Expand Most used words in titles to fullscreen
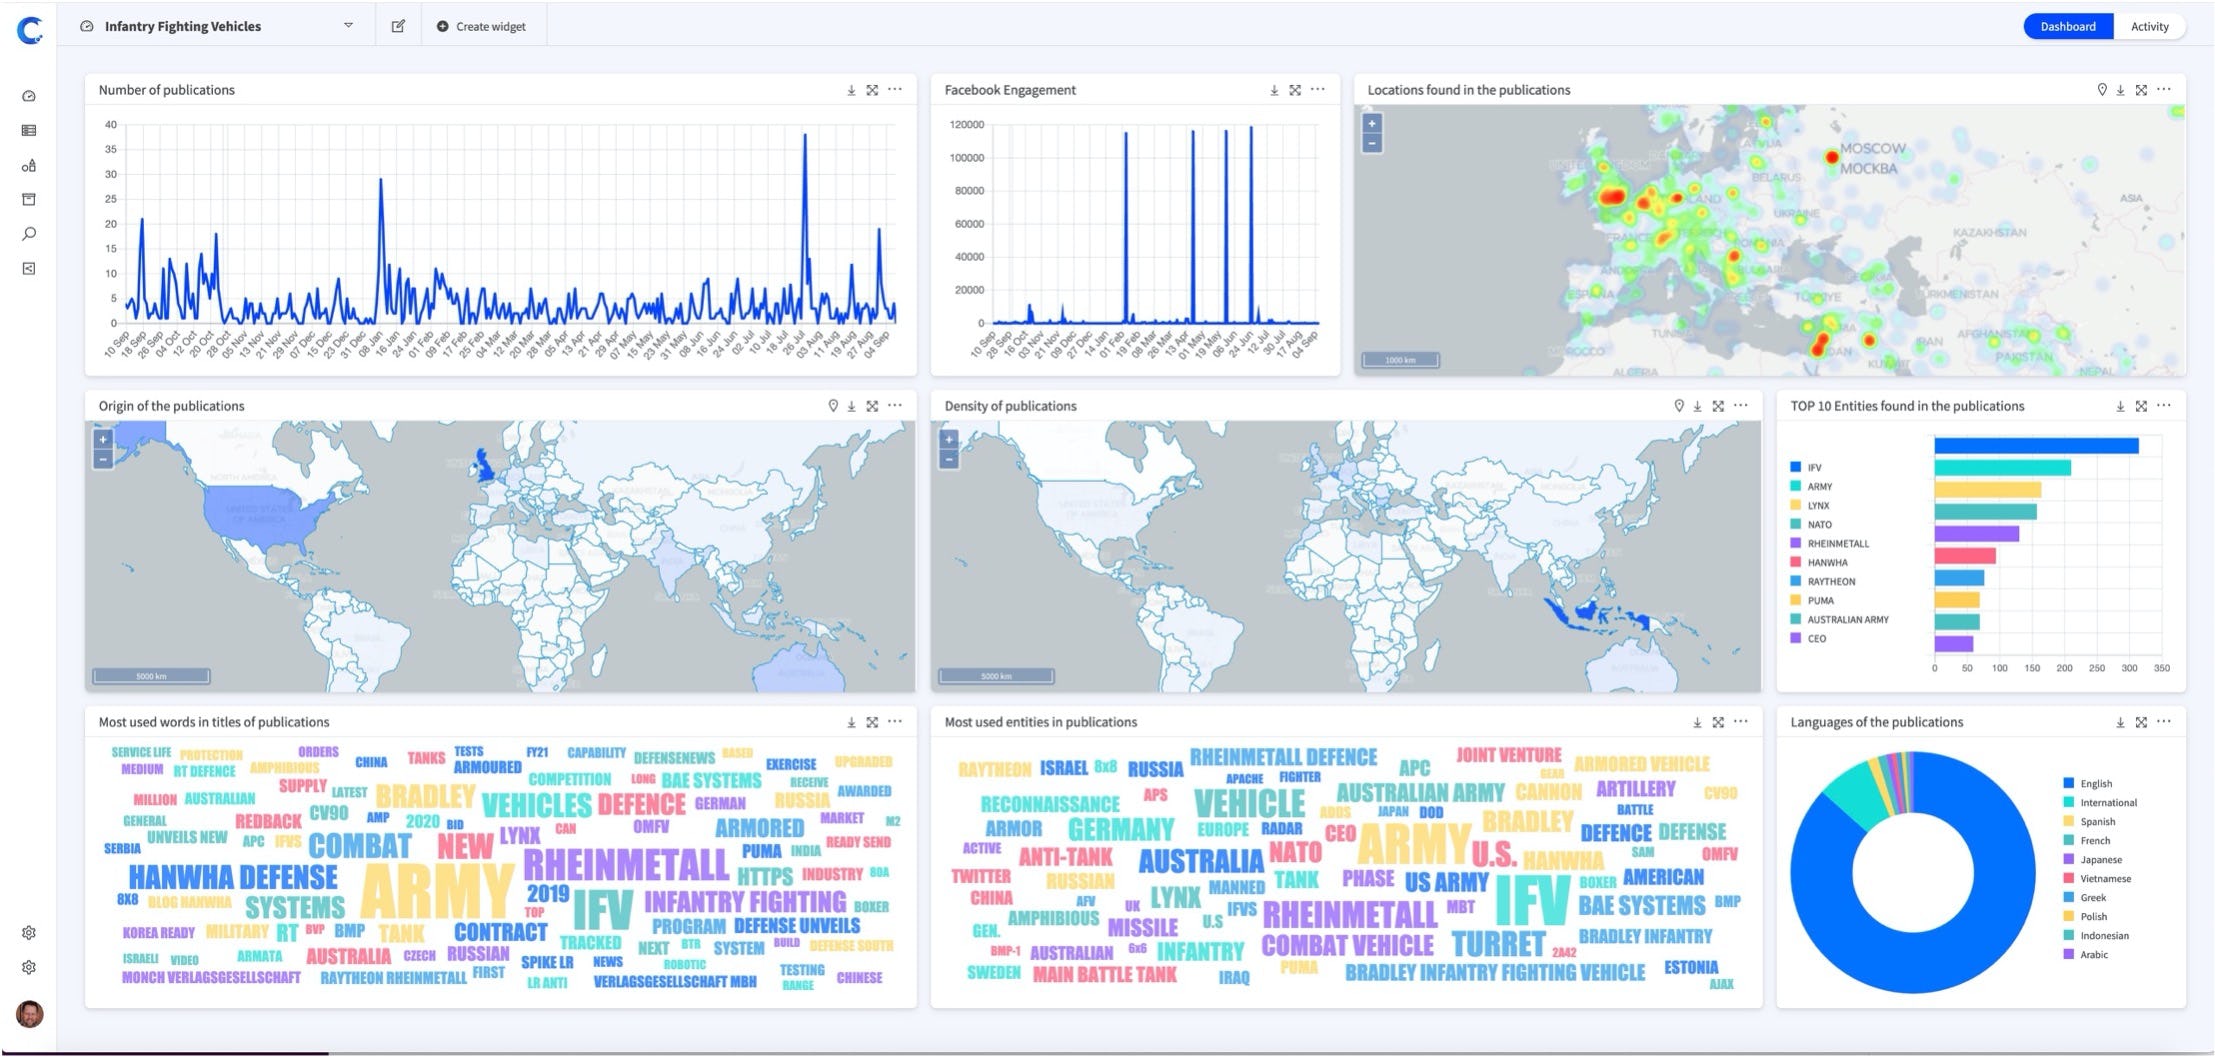Image resolution: width=2215 pixels, height=1057 pixels. tap(872, 722)
